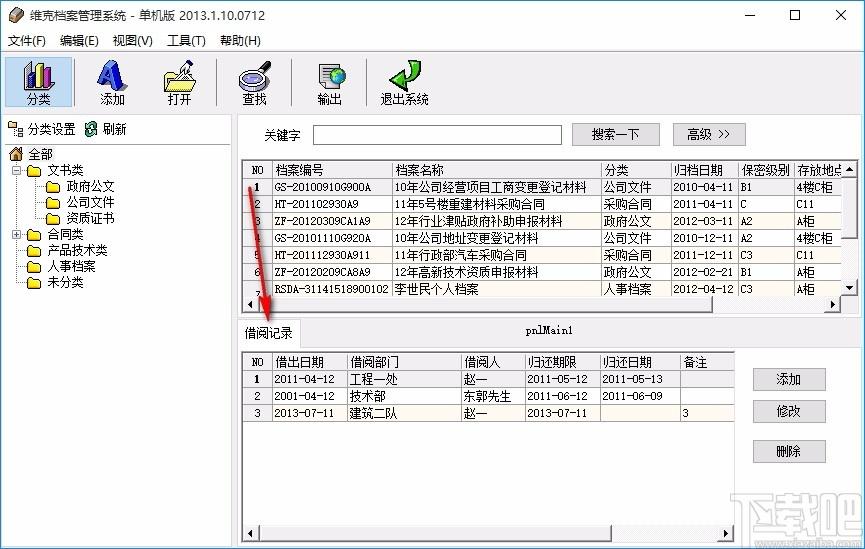Expand 高级 >> search options

pyautogui.click(x=709, y=134)
